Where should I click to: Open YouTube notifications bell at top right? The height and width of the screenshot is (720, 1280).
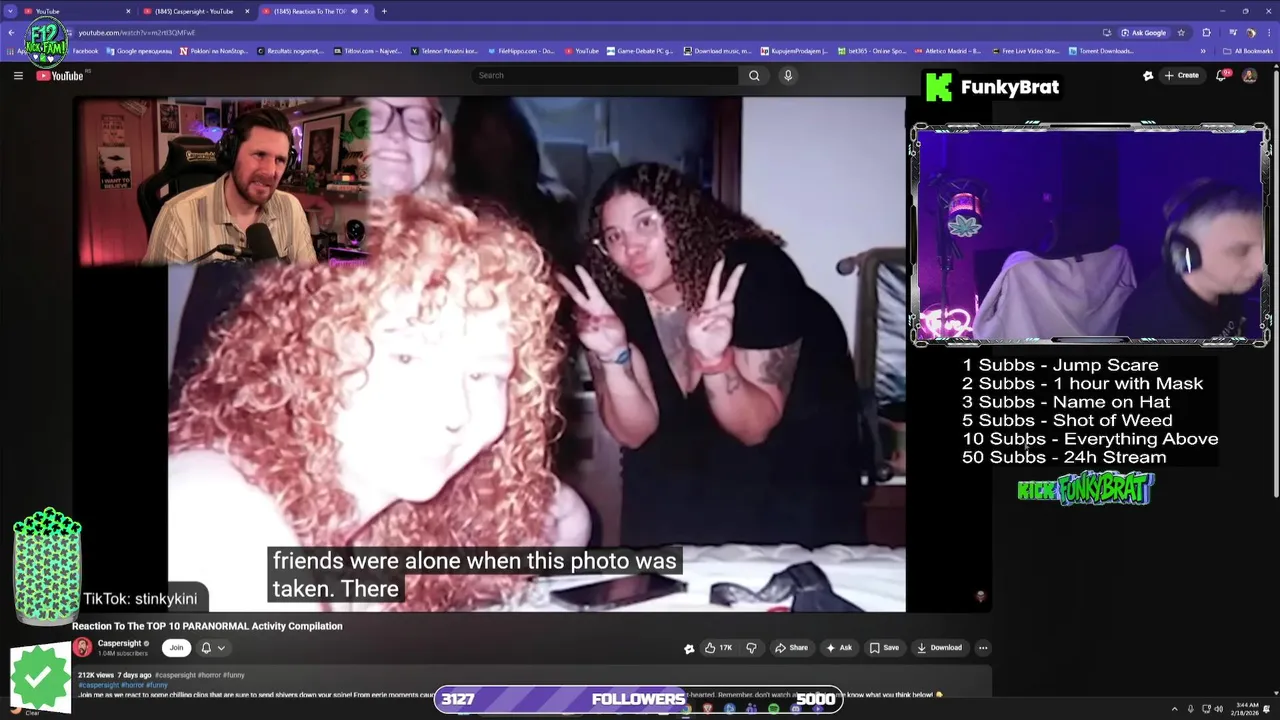click(x=1221, y=75)
